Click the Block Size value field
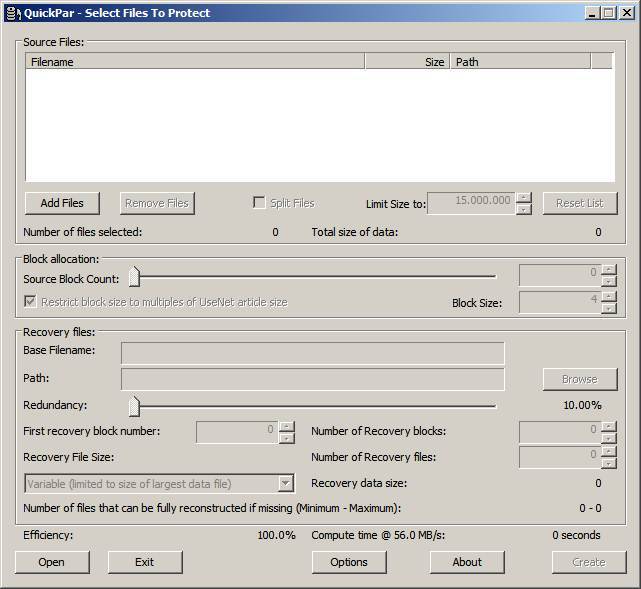Image resolution: width=641 pixels, height=589 pixels. (x=560, y=302)
